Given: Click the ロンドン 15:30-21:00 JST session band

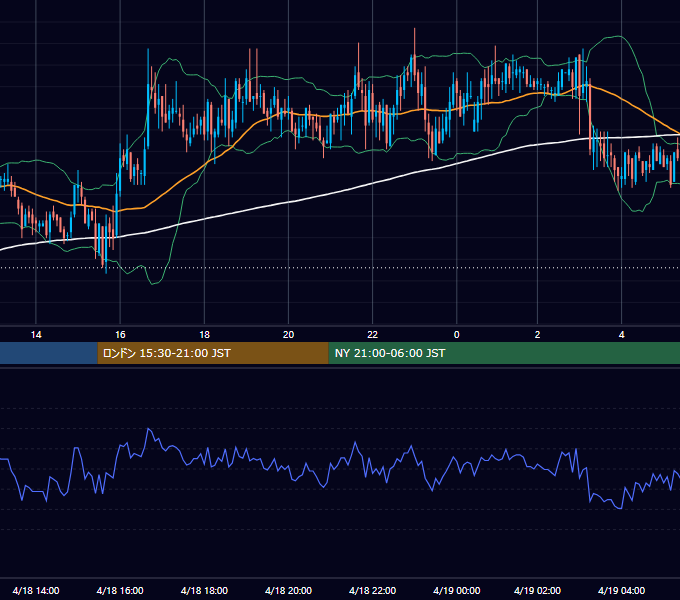Looking at the screenshot, I should [x=213, y=353].
